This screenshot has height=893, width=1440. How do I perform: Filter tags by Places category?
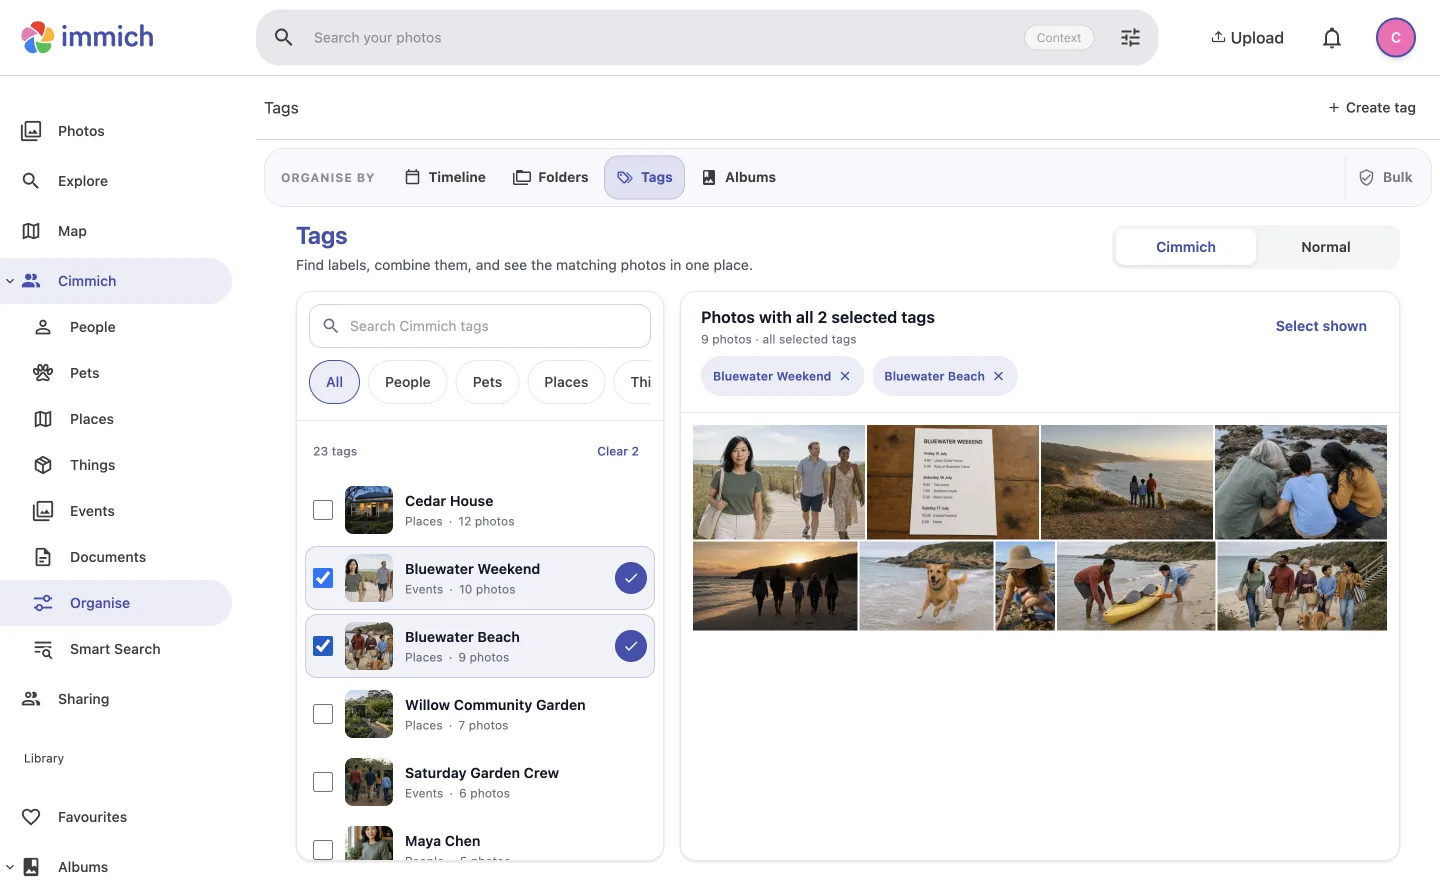566,382
